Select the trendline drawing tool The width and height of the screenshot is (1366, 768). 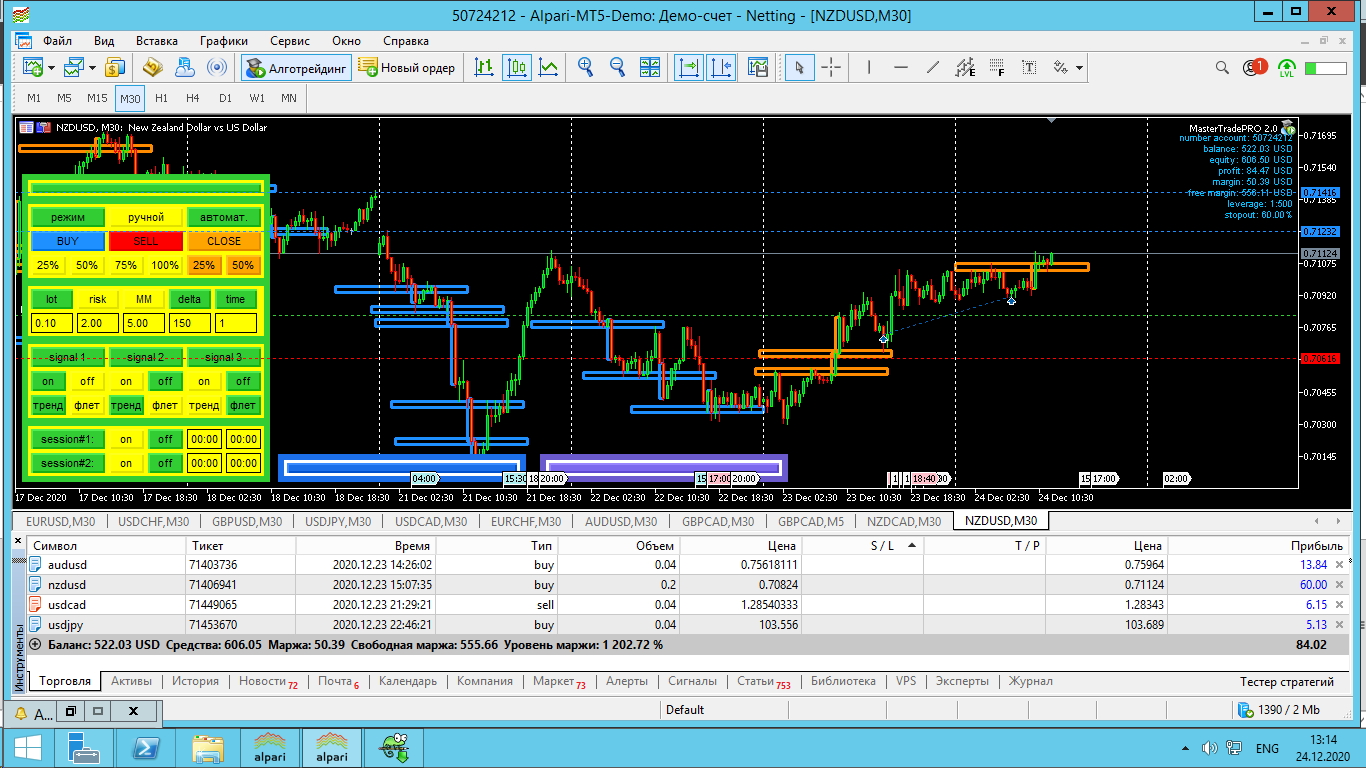(x=933, y=68)
